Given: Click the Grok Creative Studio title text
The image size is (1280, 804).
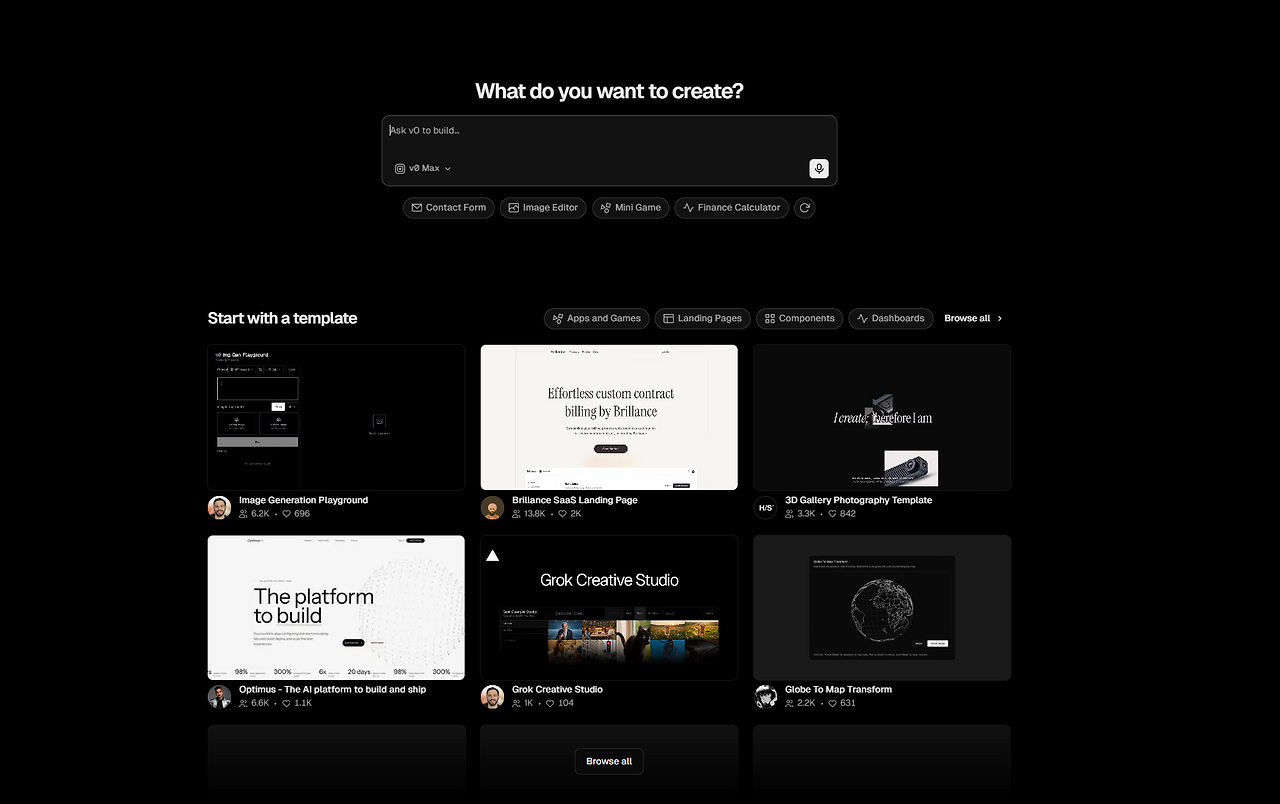Looking at the screenshot, I should click(557, 690).
